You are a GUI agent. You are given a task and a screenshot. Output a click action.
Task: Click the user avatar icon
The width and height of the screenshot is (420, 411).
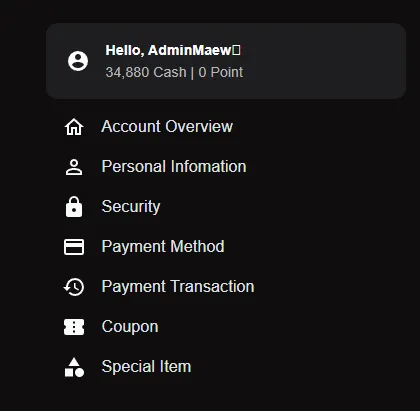[78, 61]
